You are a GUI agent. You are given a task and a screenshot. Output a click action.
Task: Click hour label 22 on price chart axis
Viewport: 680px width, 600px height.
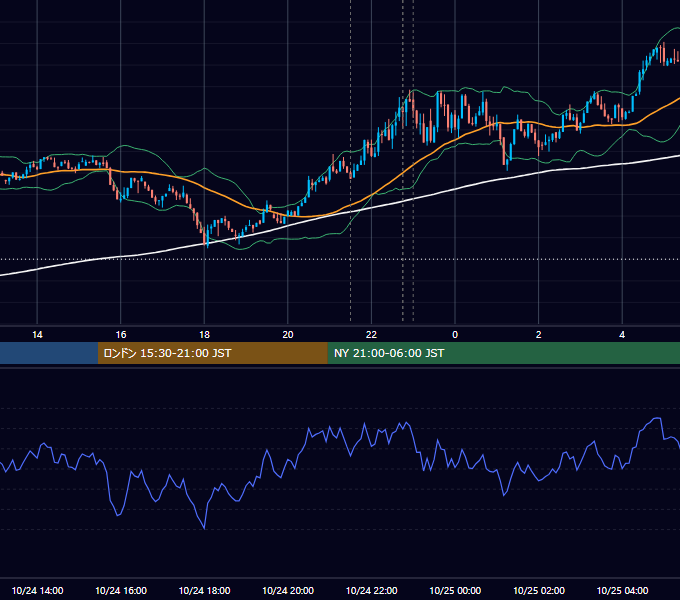click(x=371, y=335)
